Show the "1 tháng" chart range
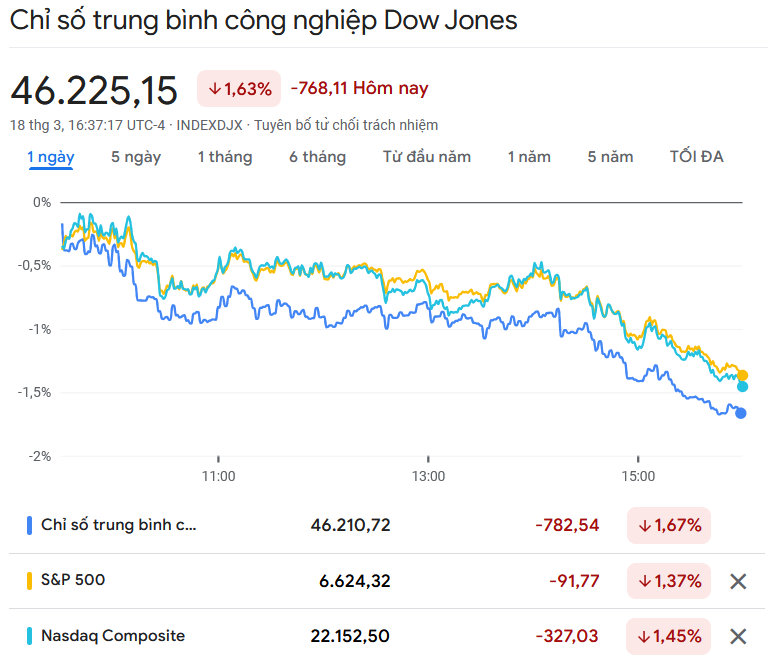The width and height of the screenshot is (768, 660). [x=225, y=157]
